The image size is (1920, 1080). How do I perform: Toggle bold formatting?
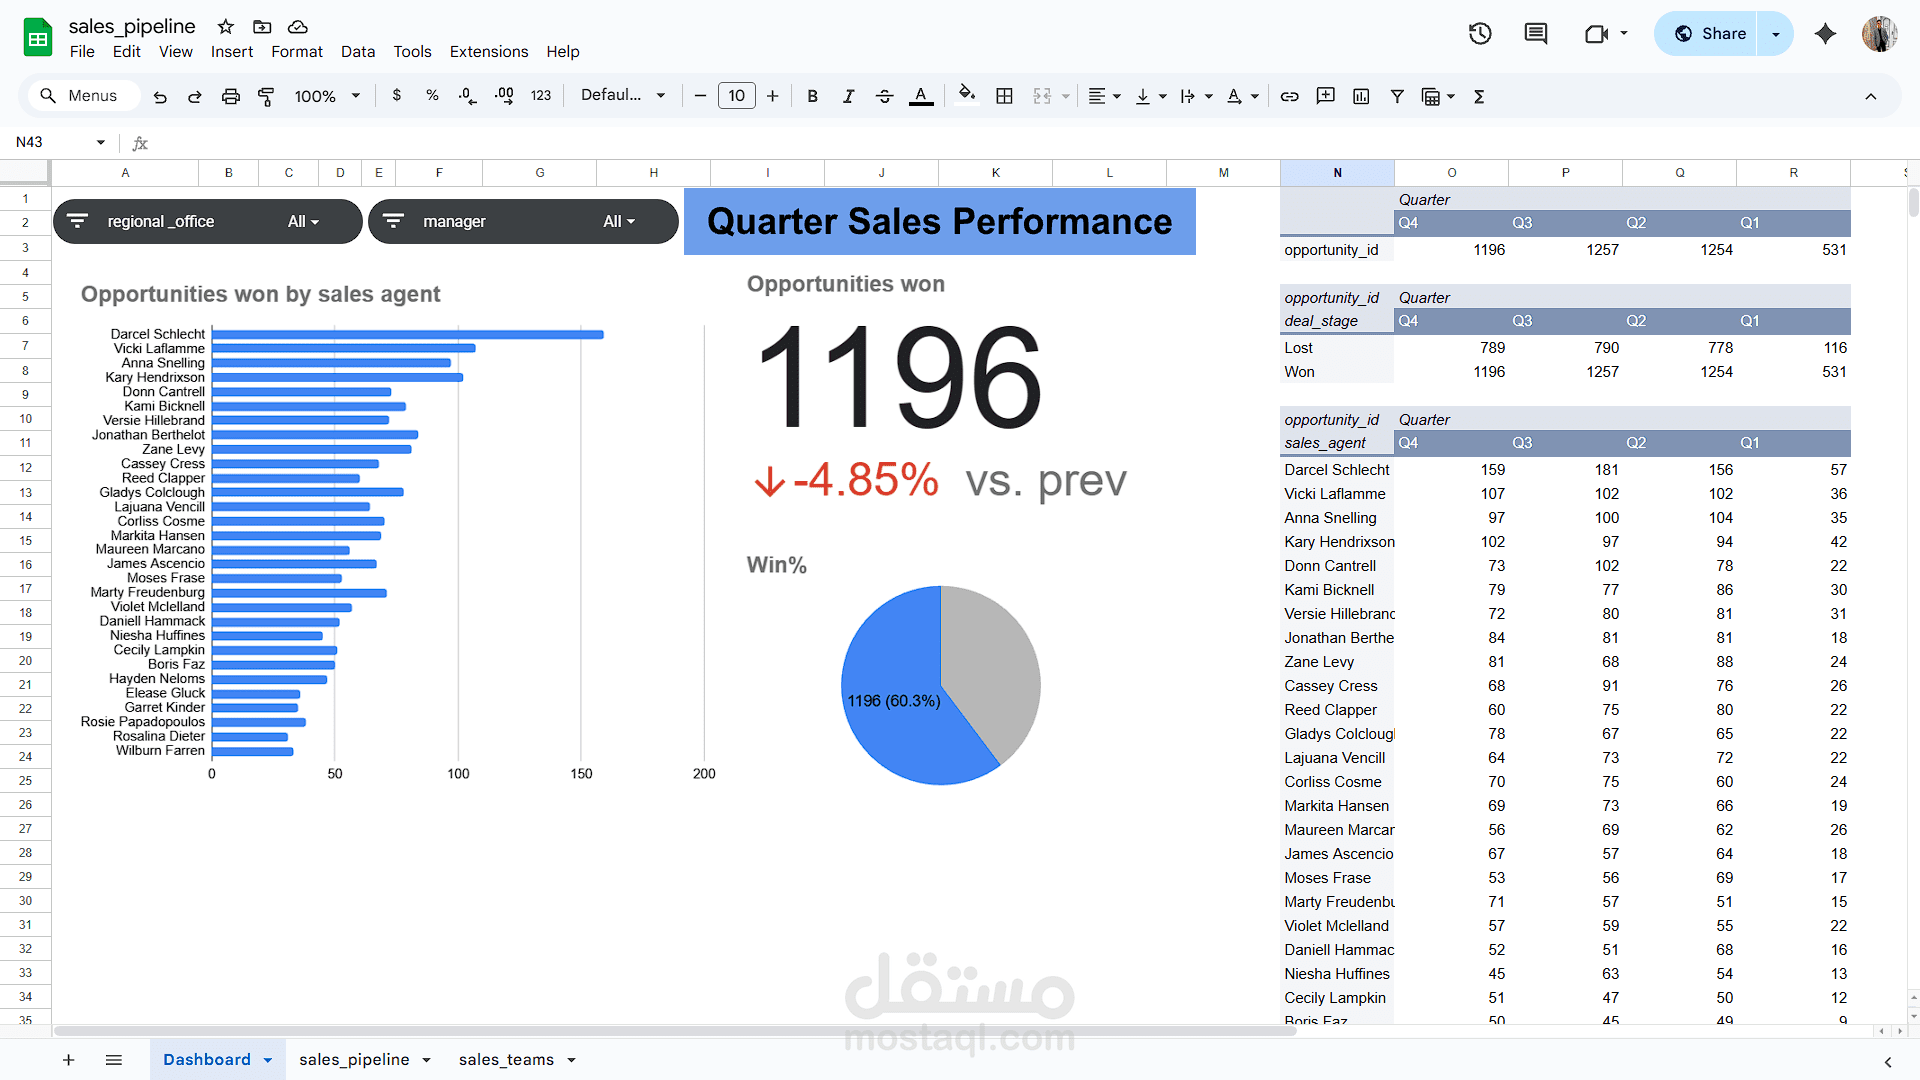point(812,96)
